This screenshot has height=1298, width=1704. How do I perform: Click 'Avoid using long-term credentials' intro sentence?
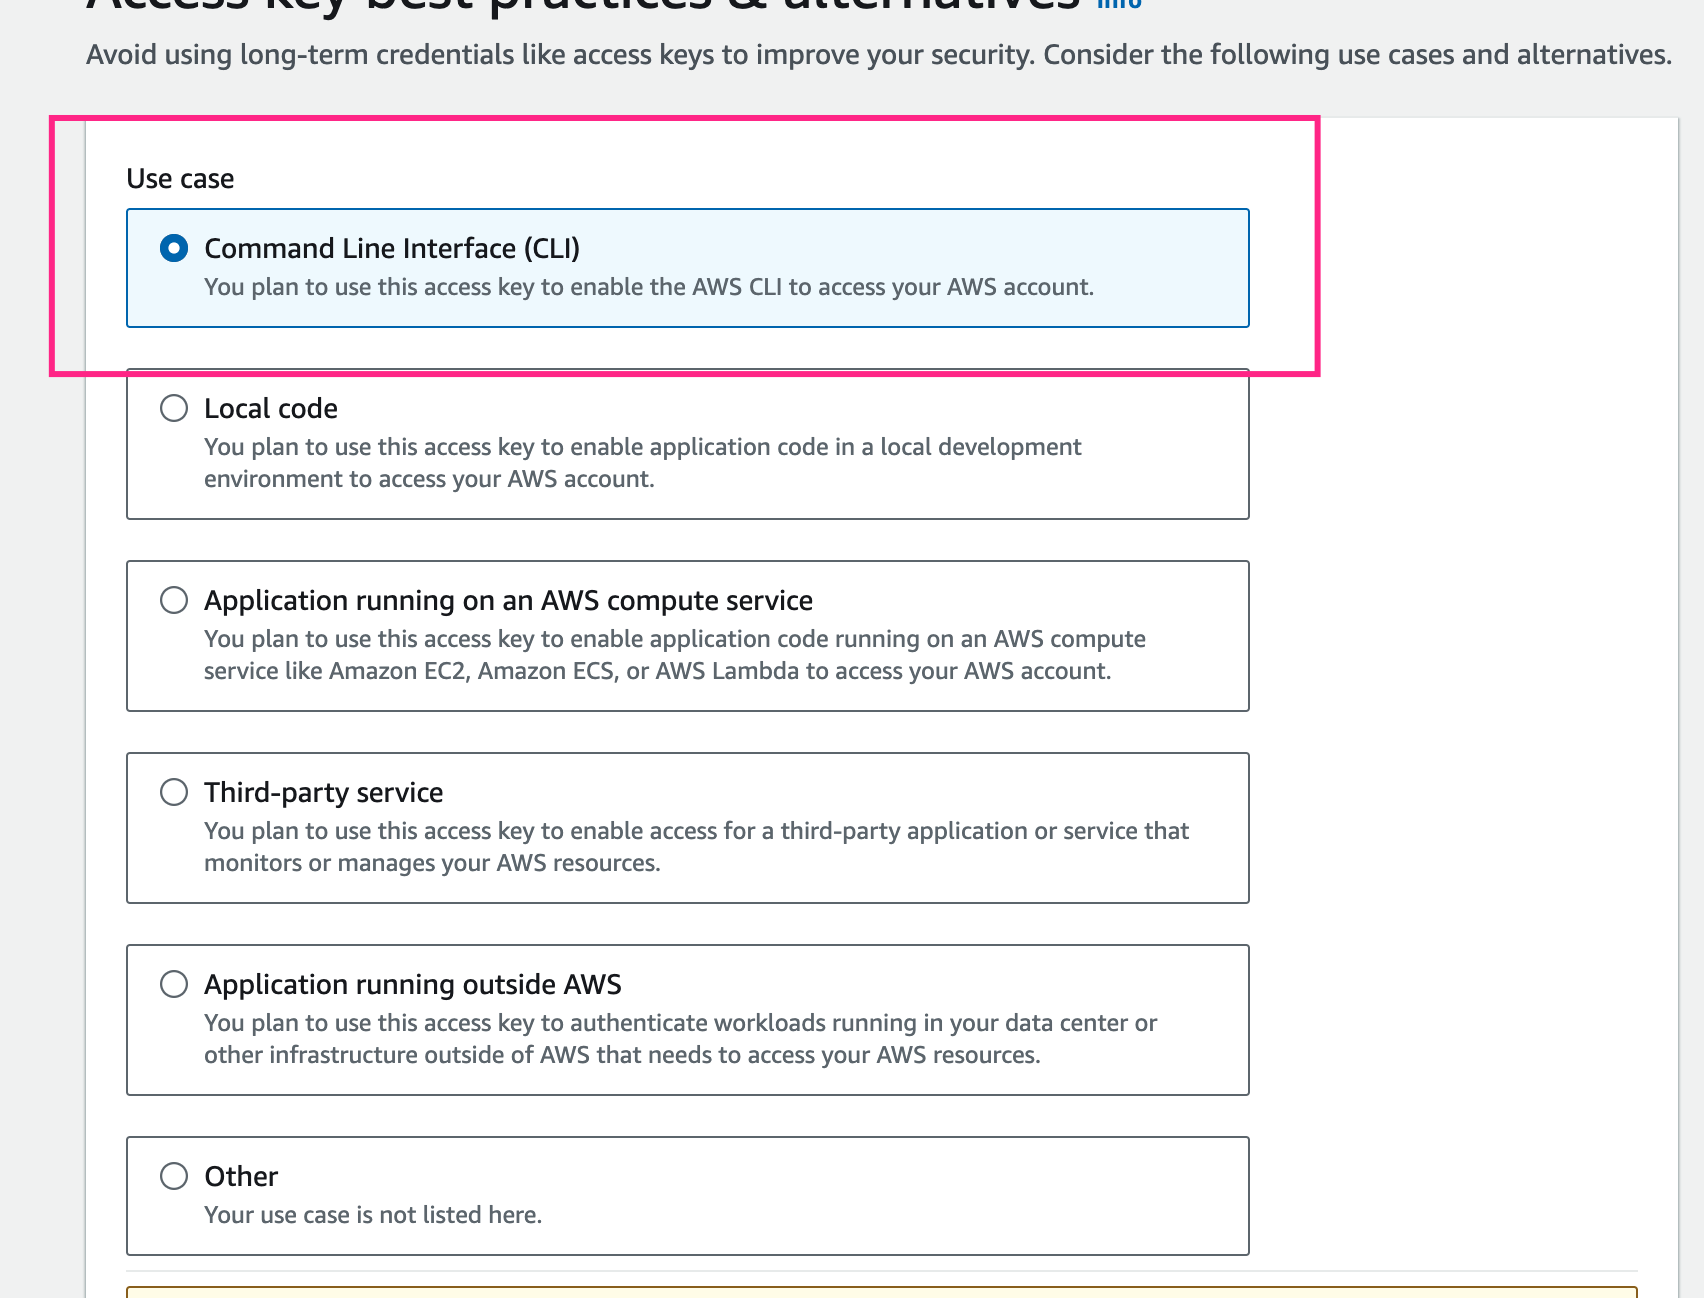tap(879, 54)
